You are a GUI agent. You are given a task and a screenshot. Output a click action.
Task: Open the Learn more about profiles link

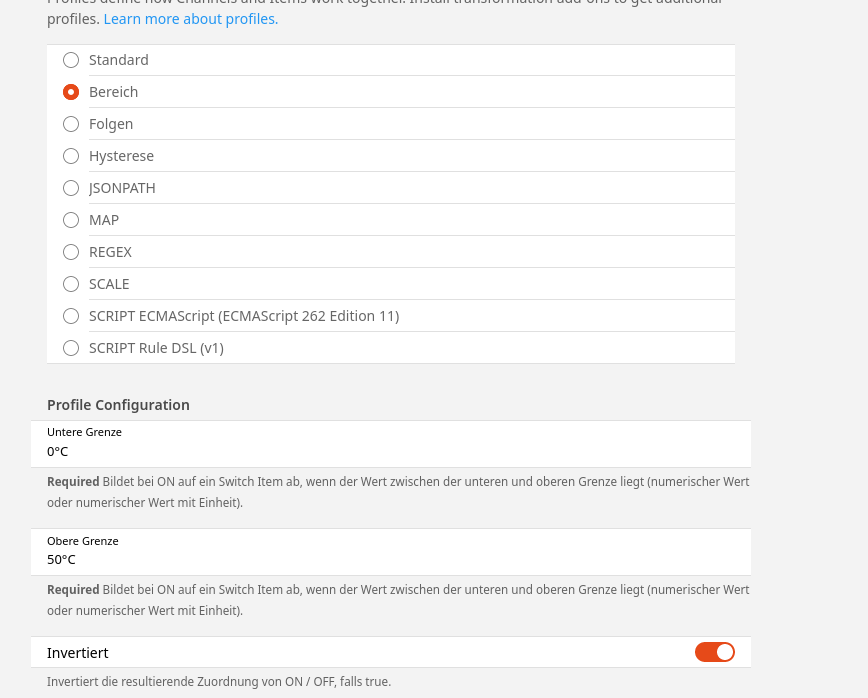[x=190, y=19]
